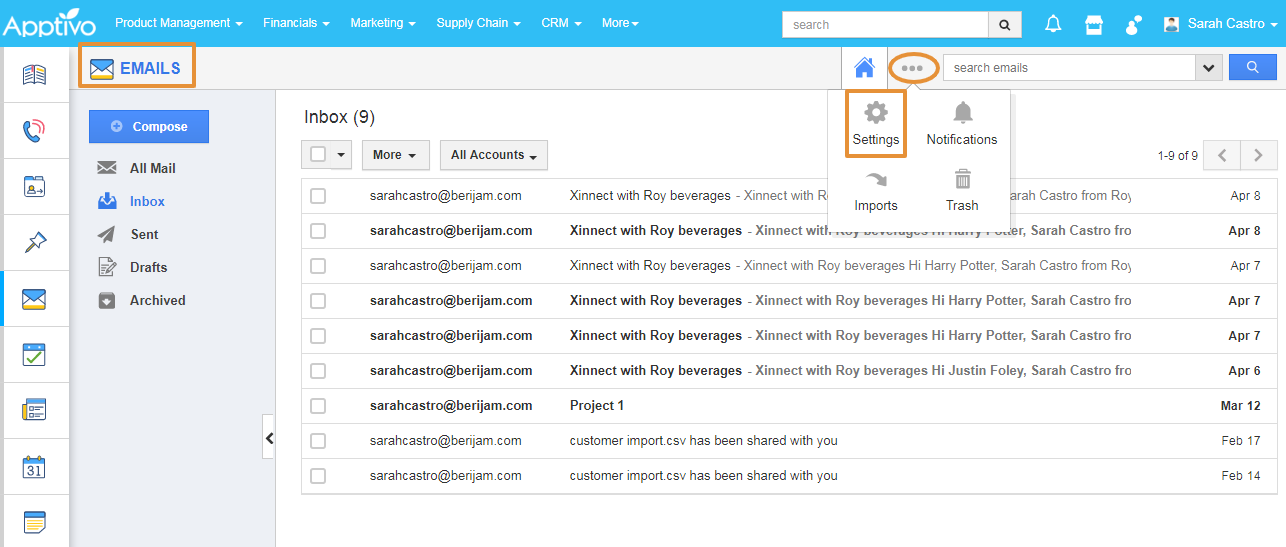Open the CRM menu
Viewport: 1286px width, 547px height.
561,23
